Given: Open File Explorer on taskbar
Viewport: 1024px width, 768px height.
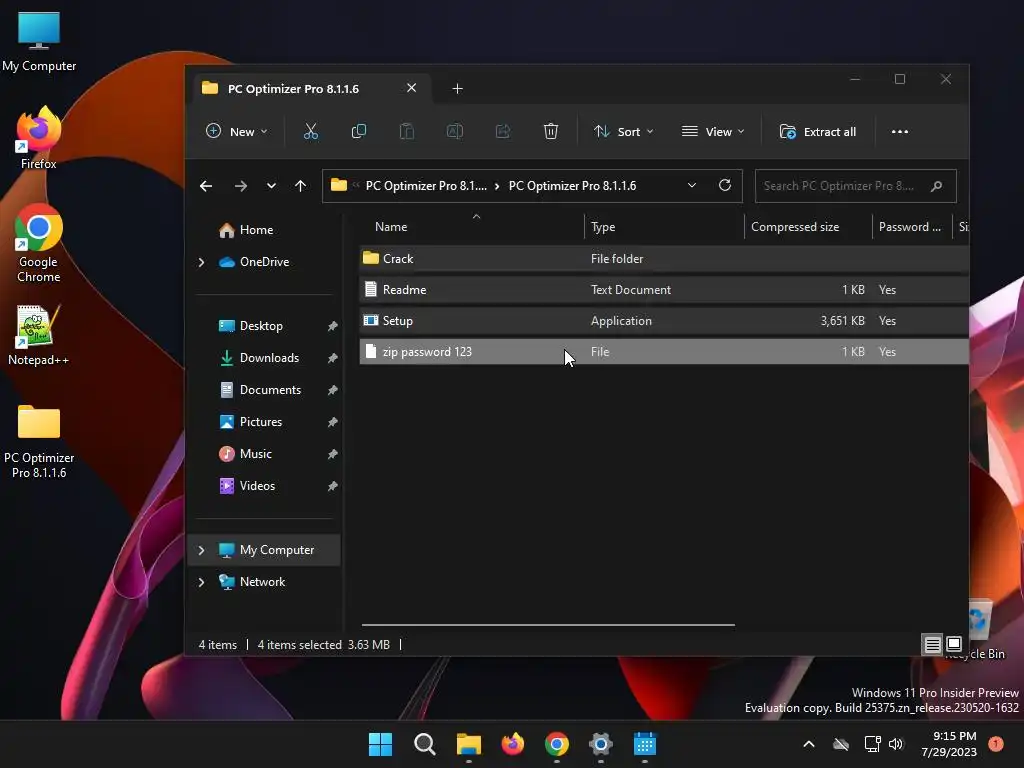Looking at the screenshot, I should [469, 744].
